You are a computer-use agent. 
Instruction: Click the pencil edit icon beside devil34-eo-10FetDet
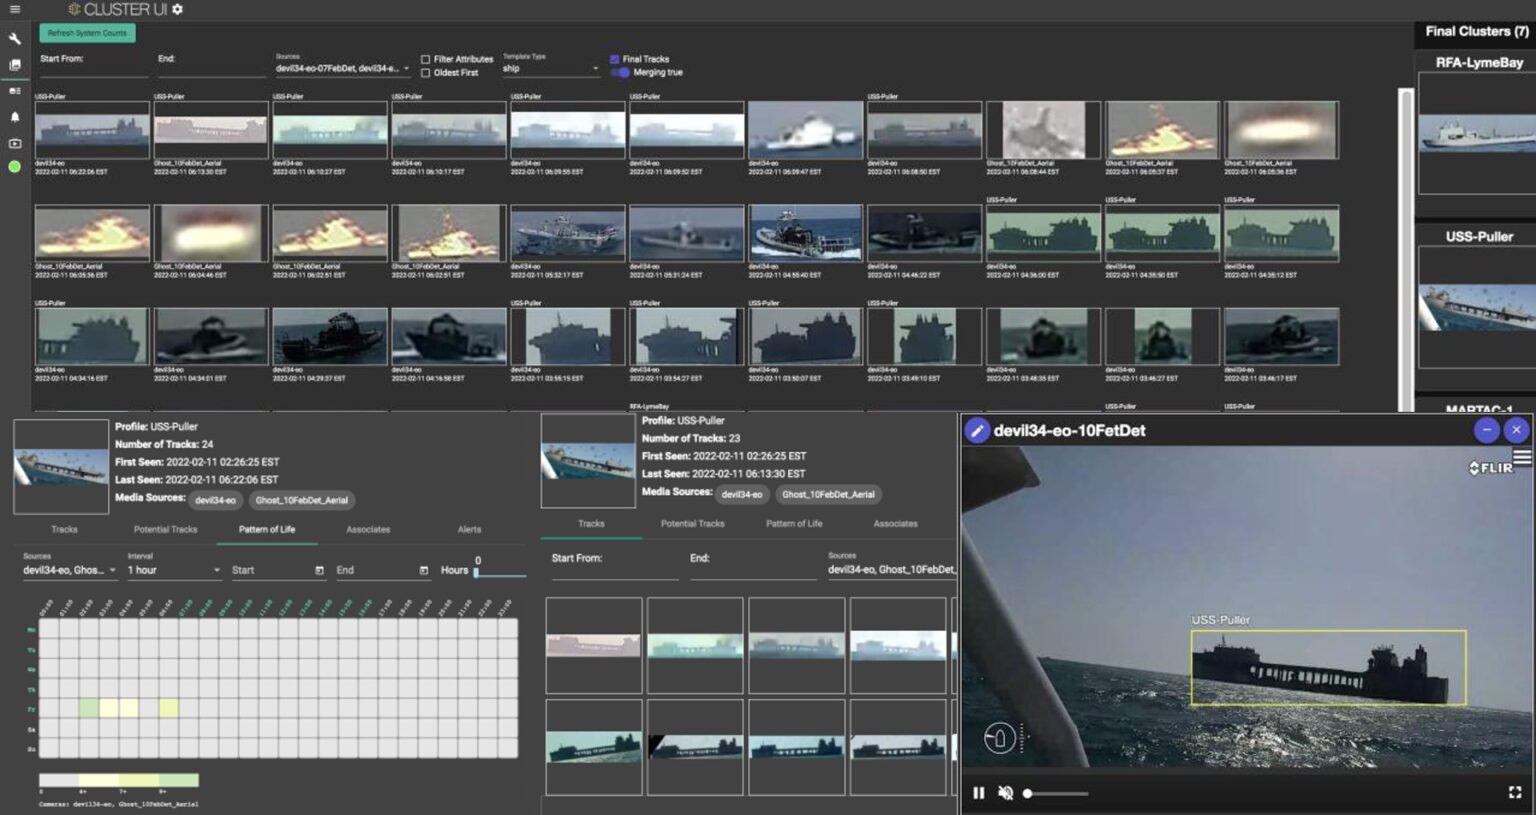[976, 431]
